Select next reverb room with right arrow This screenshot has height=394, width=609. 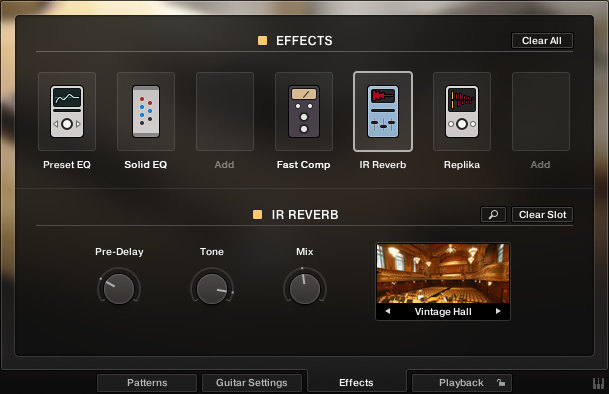coord(498,311)
